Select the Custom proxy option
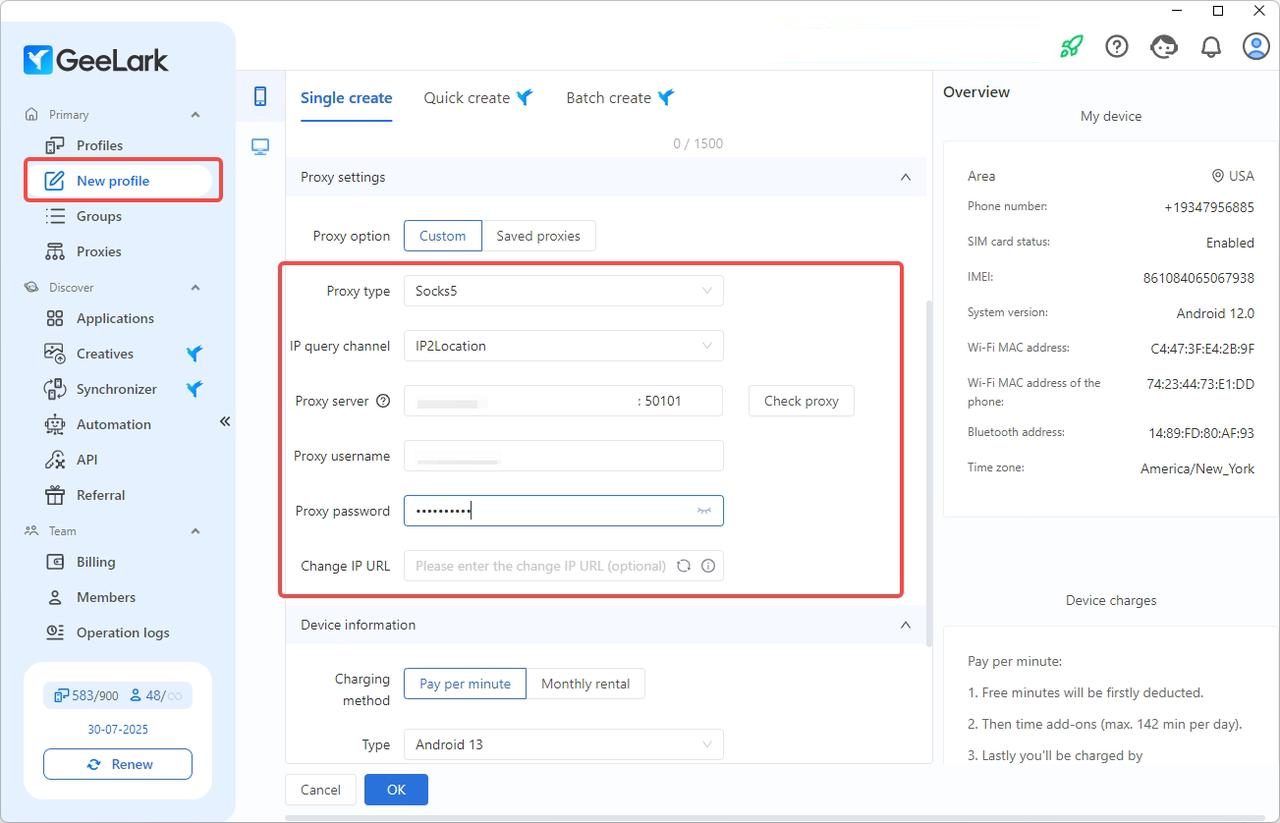 coord(442,236)
